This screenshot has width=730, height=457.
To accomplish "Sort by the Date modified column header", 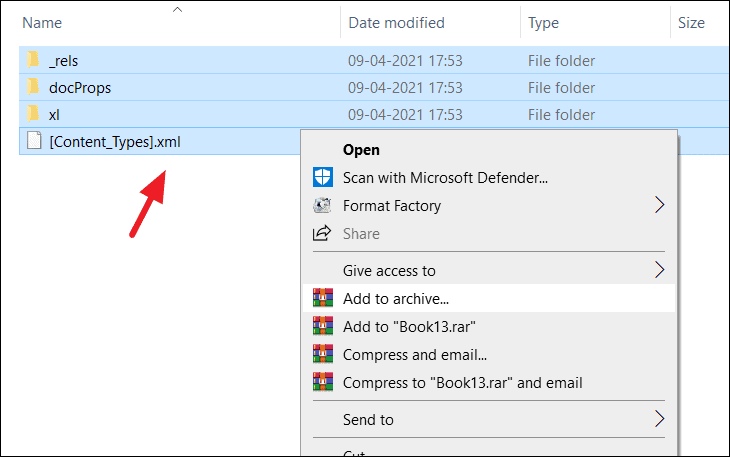I will pyautogui.click(x=396, y=23).
